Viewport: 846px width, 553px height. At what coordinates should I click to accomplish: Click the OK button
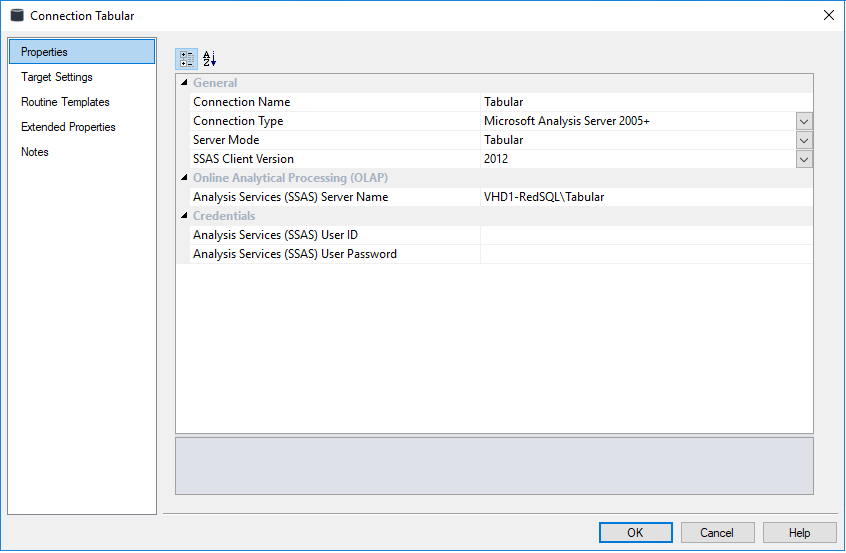tap(636, 533)
